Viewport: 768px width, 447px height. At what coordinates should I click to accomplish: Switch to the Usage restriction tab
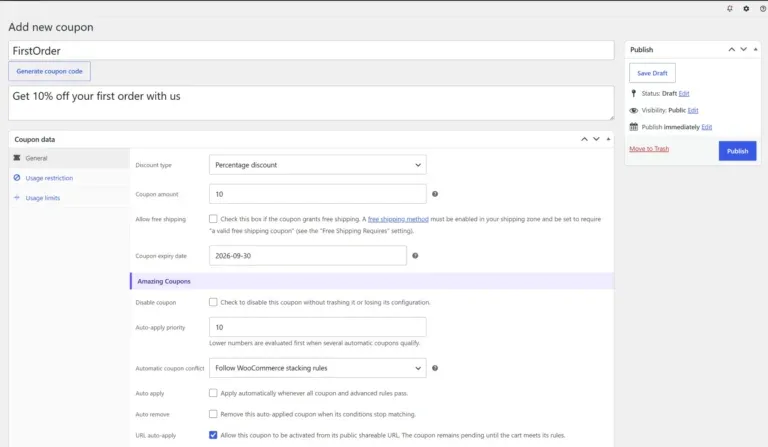click(69, 178)
